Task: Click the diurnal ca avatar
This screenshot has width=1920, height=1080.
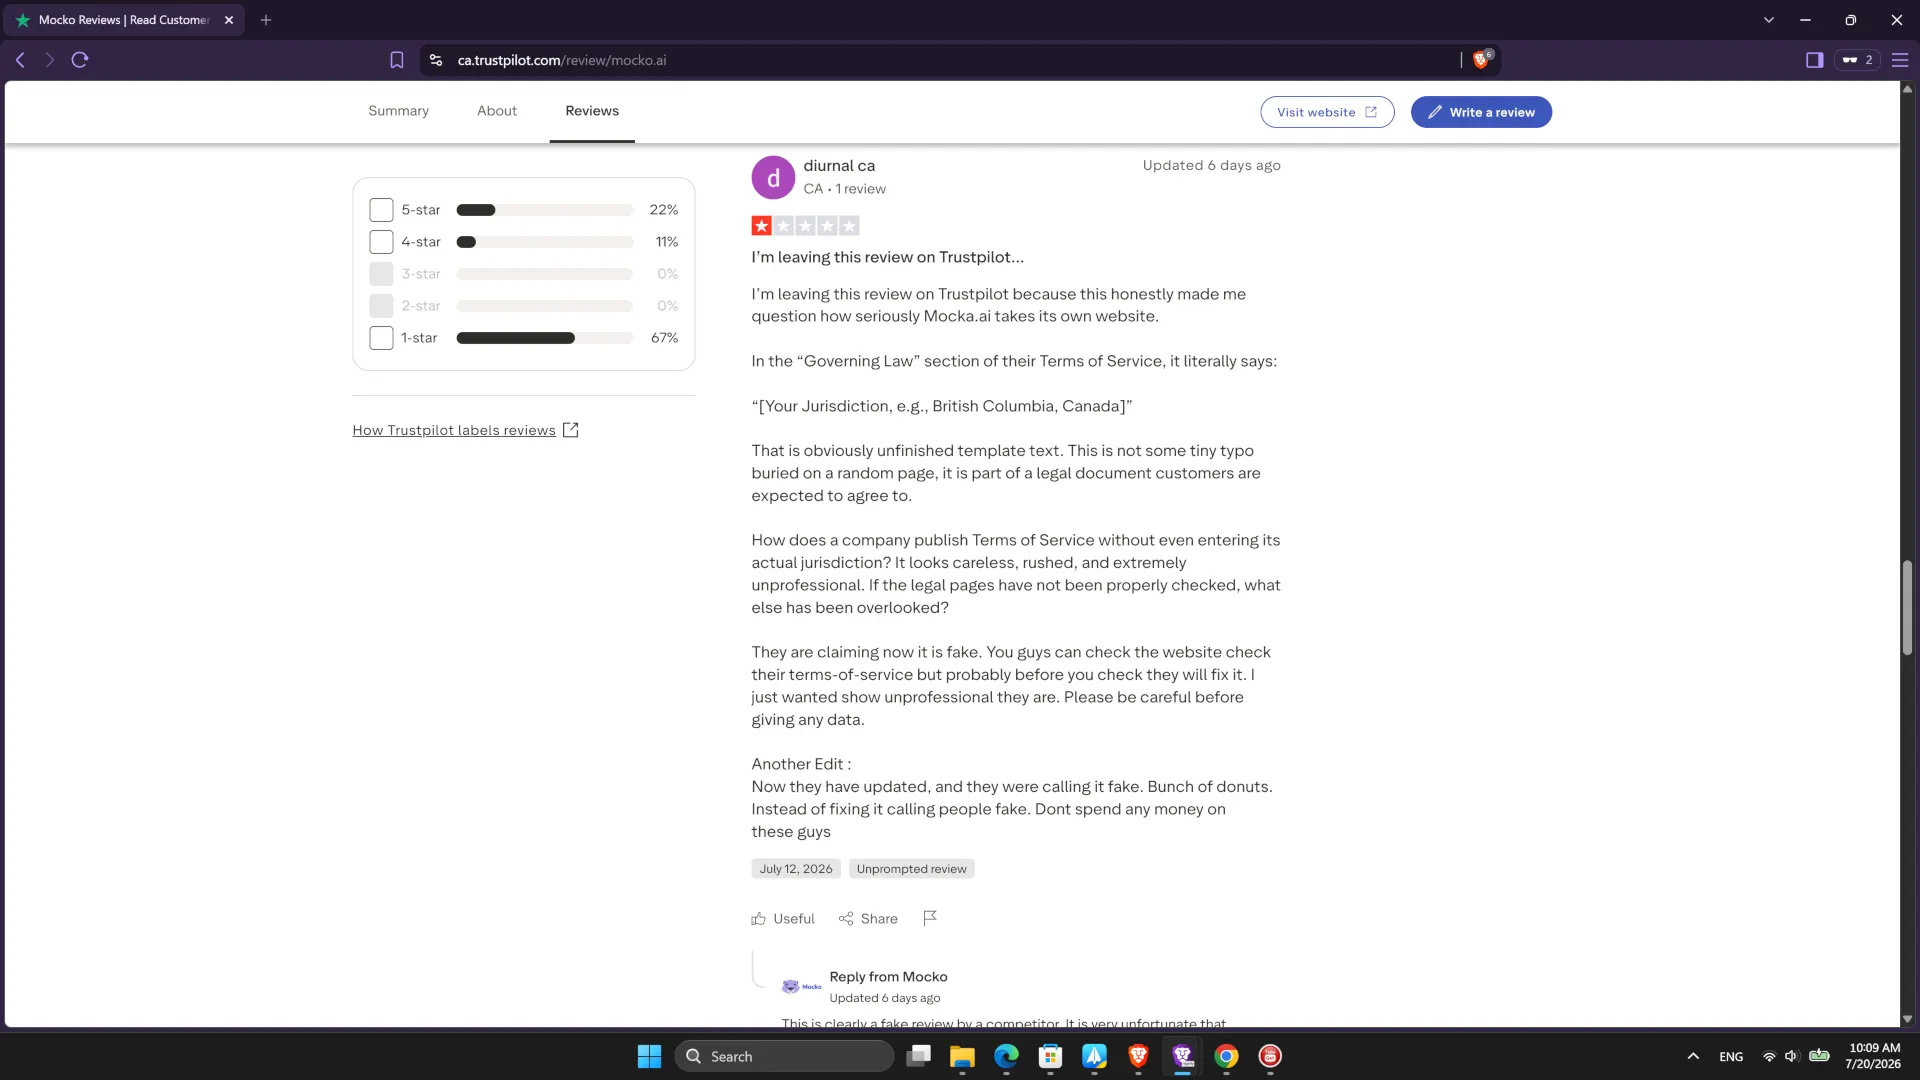Action: [773, 178]
